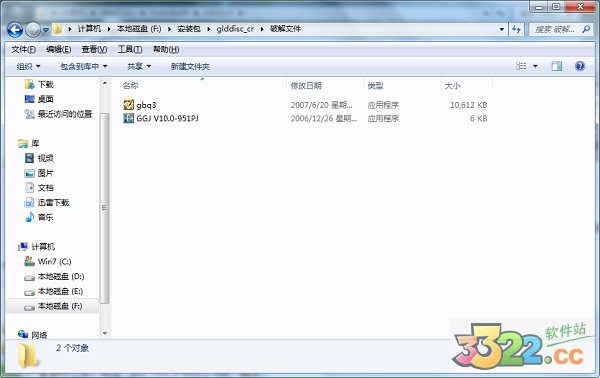Open the 音乐 library

(x=46, y=217)
